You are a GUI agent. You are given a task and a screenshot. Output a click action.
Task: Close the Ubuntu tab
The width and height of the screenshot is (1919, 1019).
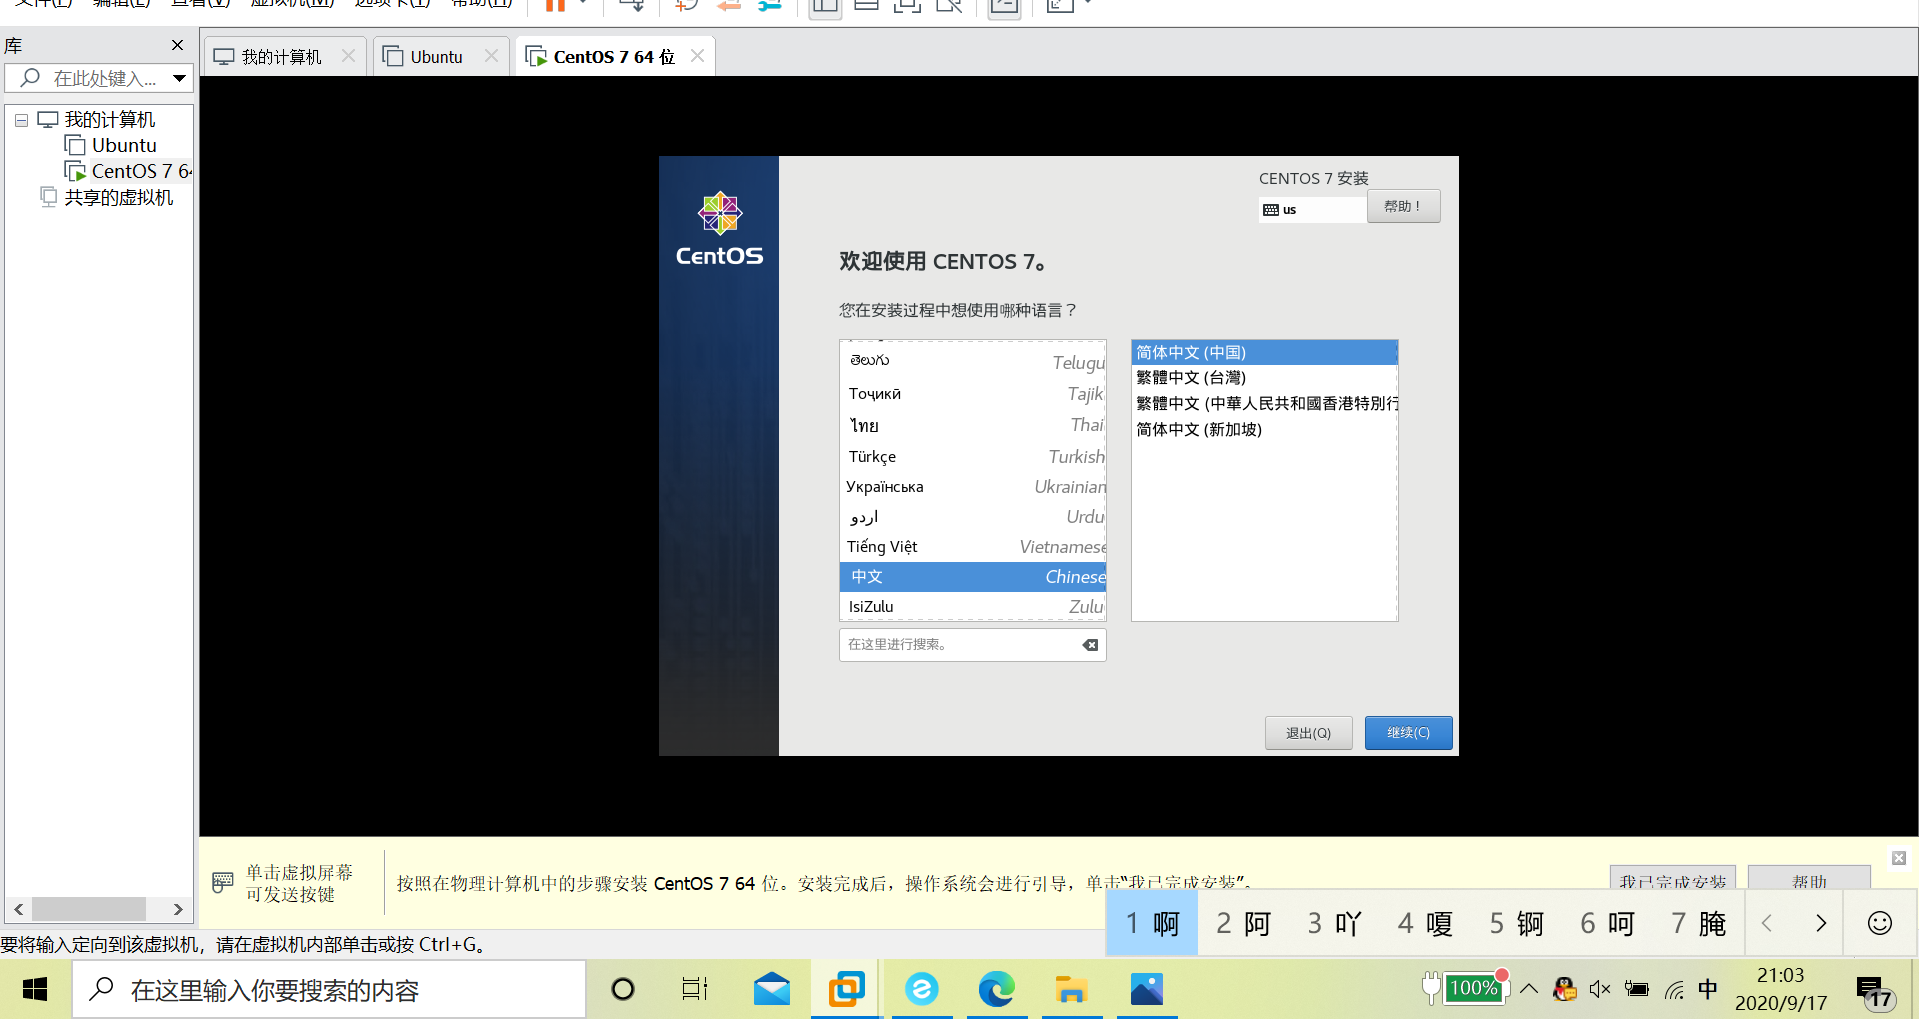pos(491,56)
